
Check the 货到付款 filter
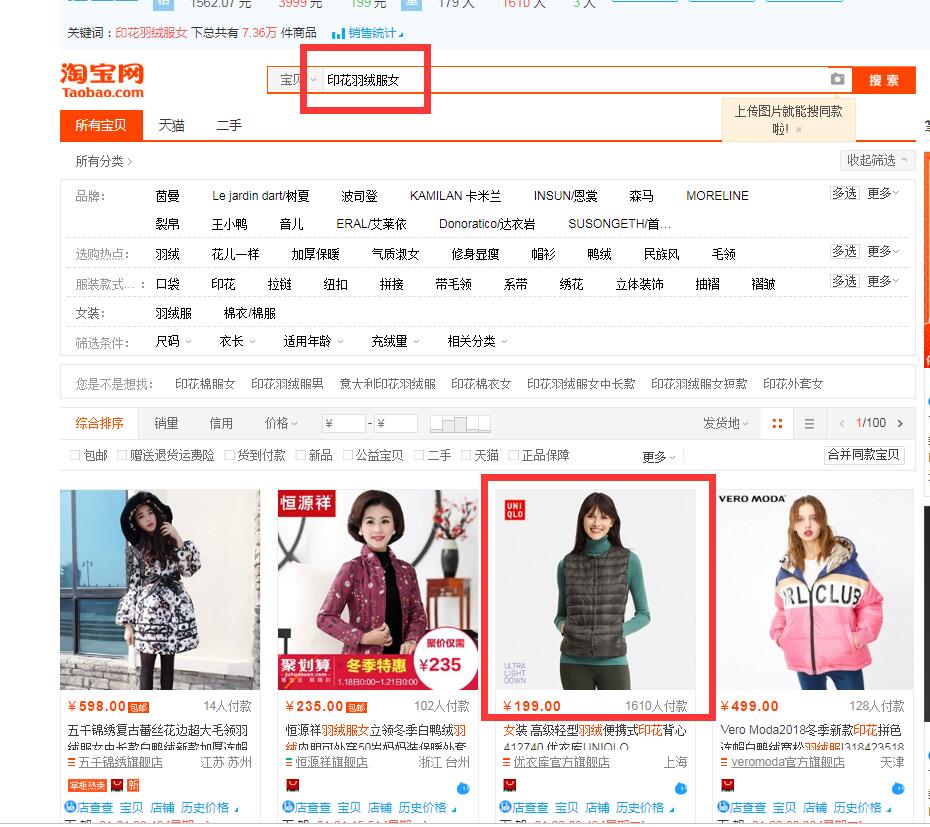[x=231, y=456]
